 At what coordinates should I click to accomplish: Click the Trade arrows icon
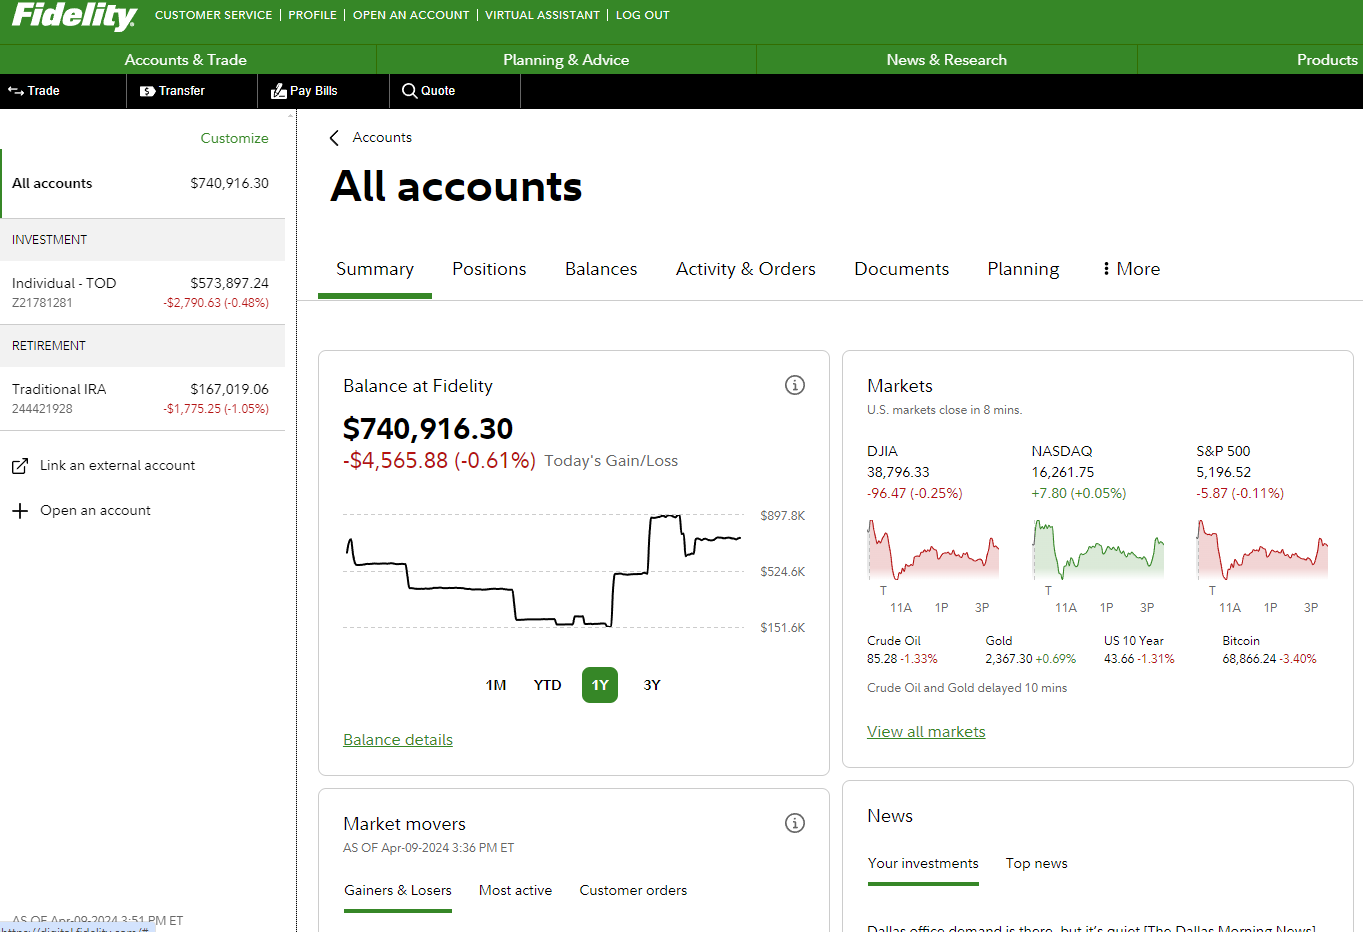(x=16, y=91)
